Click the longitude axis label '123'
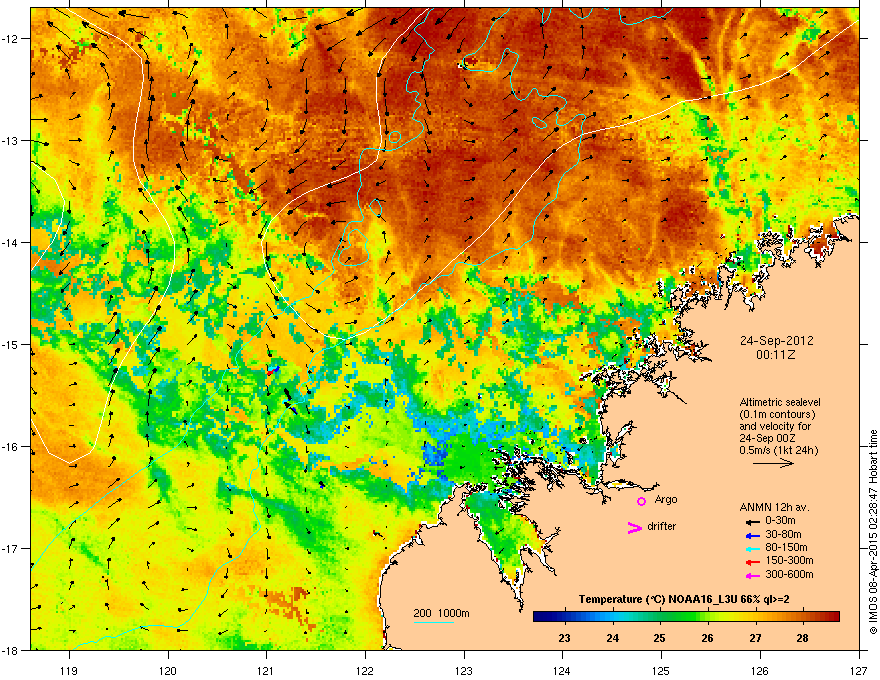The height and width of the screenshot is (680, 880). click(x=464, y=671)
